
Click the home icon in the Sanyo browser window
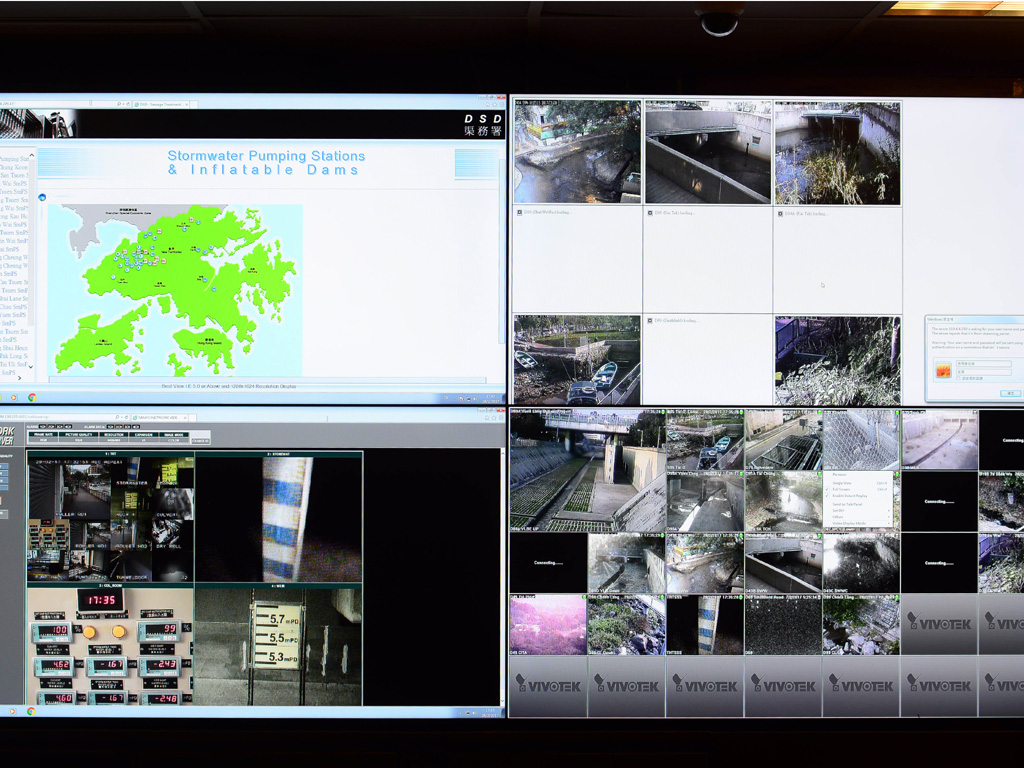(x=487, y=417)
